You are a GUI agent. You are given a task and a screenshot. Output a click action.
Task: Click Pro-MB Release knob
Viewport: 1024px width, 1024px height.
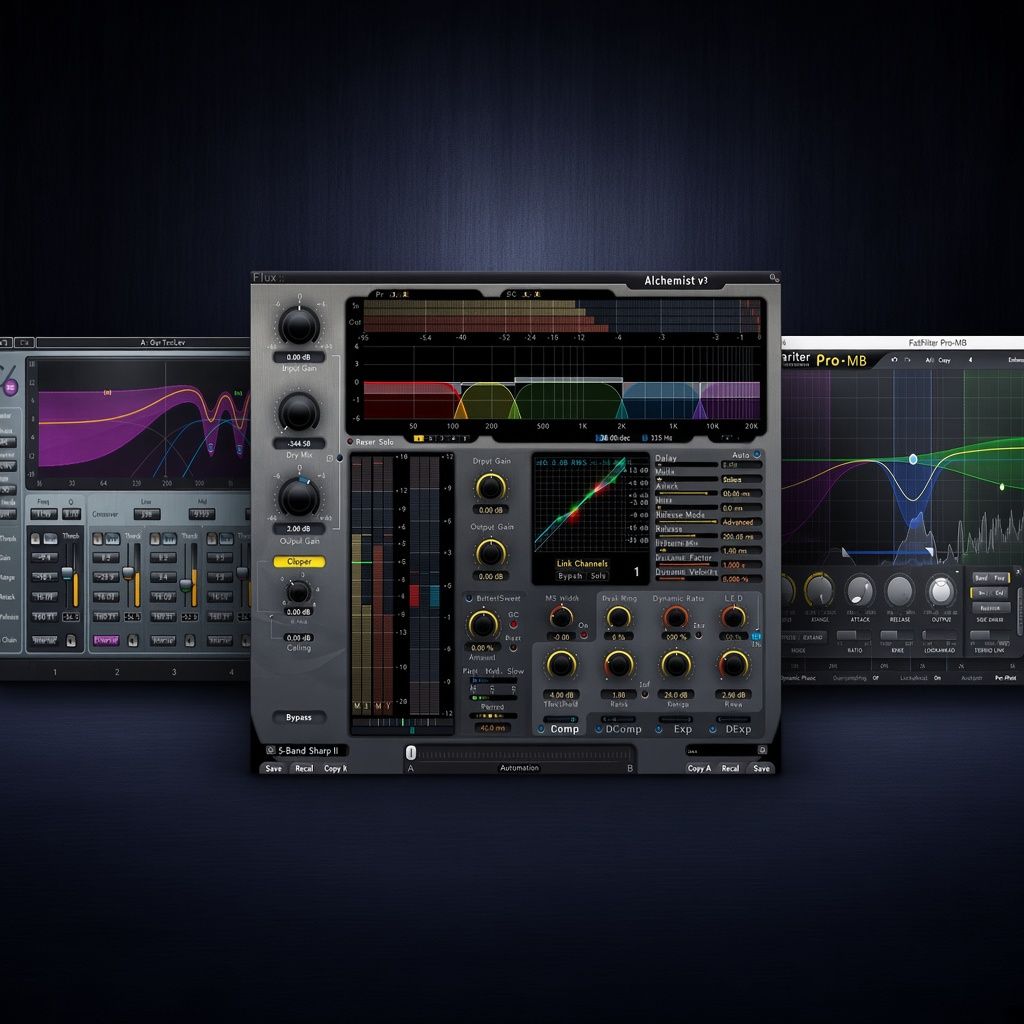(x=899, y=590)
